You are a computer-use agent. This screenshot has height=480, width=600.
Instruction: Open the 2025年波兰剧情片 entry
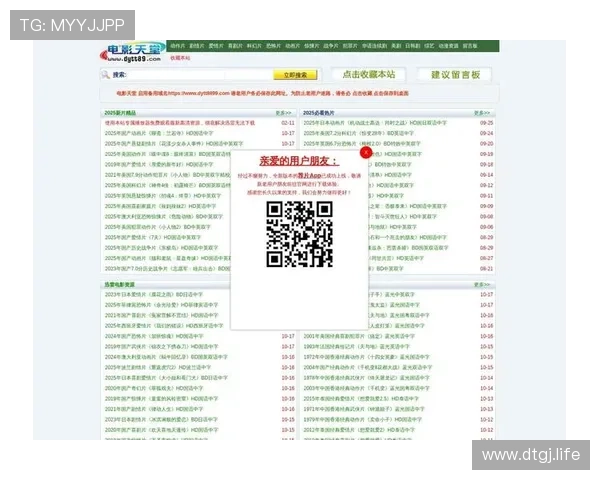(x=158, y=367)
